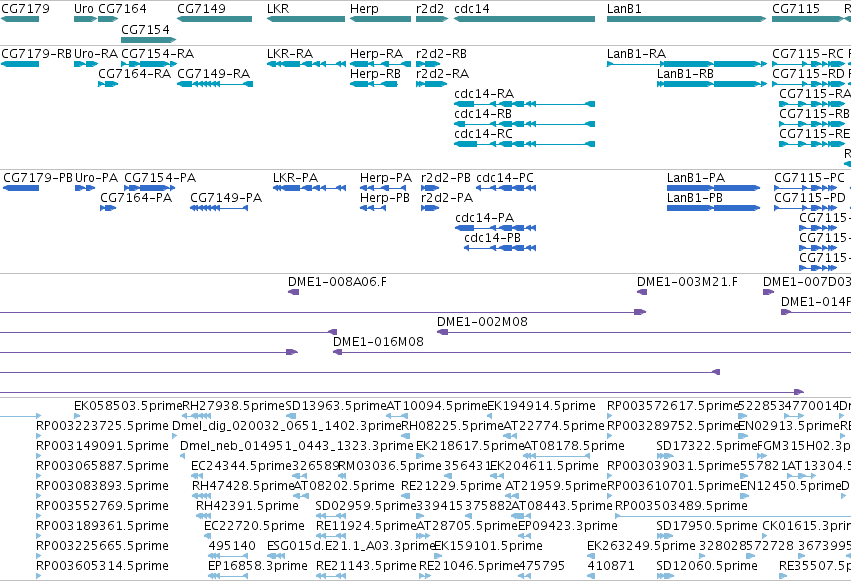Open EST RH42391.5prime label

coord(247,506)
